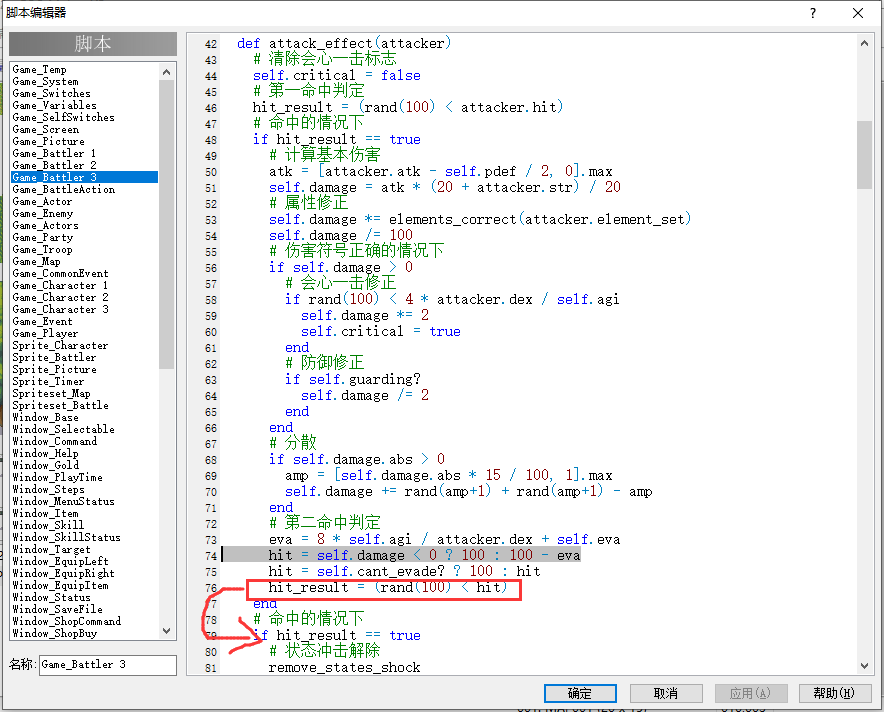The width and height of the screenshot is (884, 712).
Task: Click the code editor vertical scrollbar thumb
Action: (x=864, y=154)
